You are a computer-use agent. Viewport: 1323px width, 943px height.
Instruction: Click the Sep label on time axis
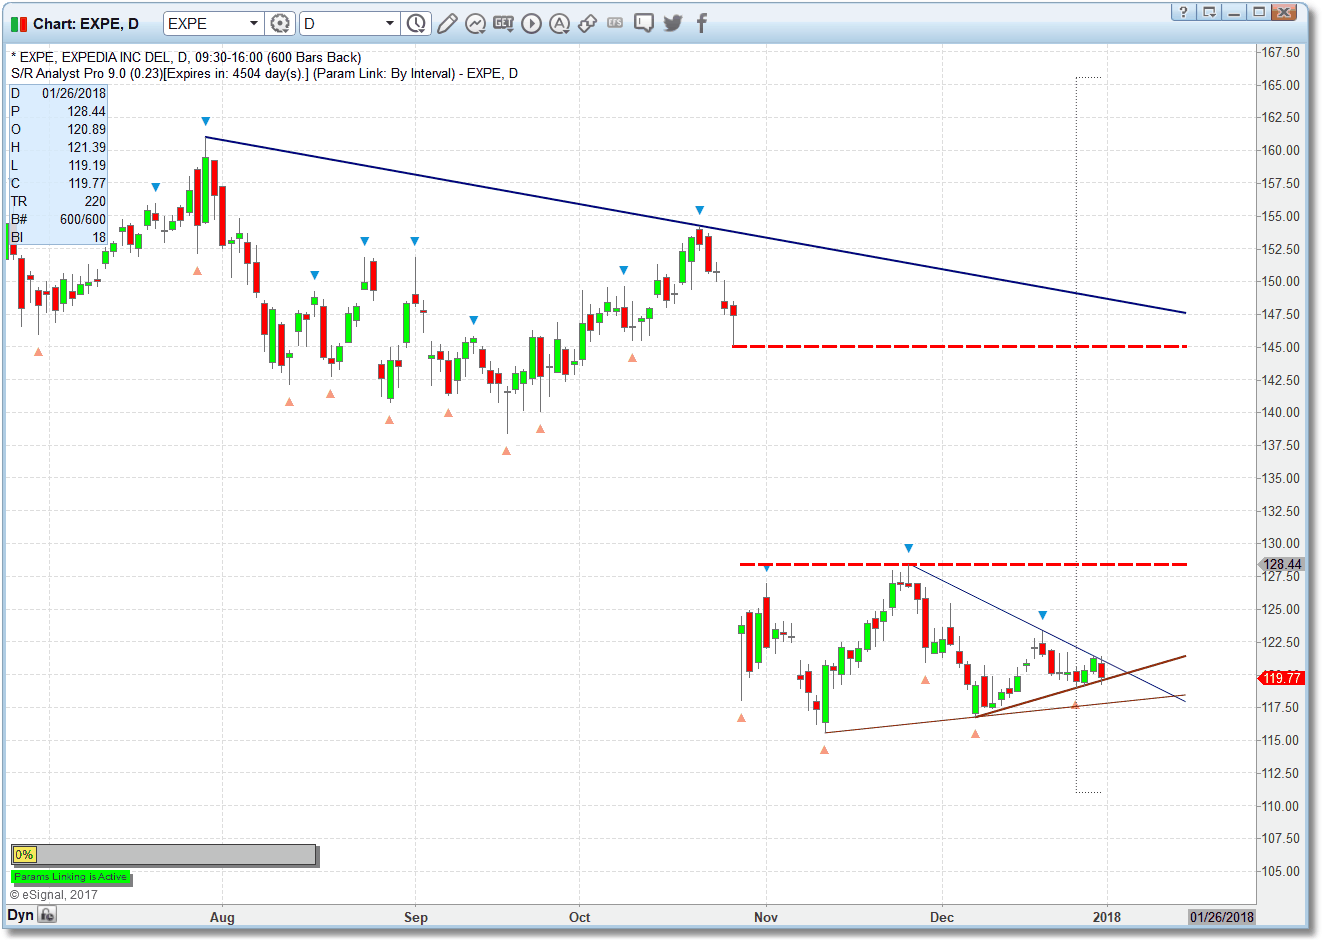pyautogui.click(x=416, y=917)
